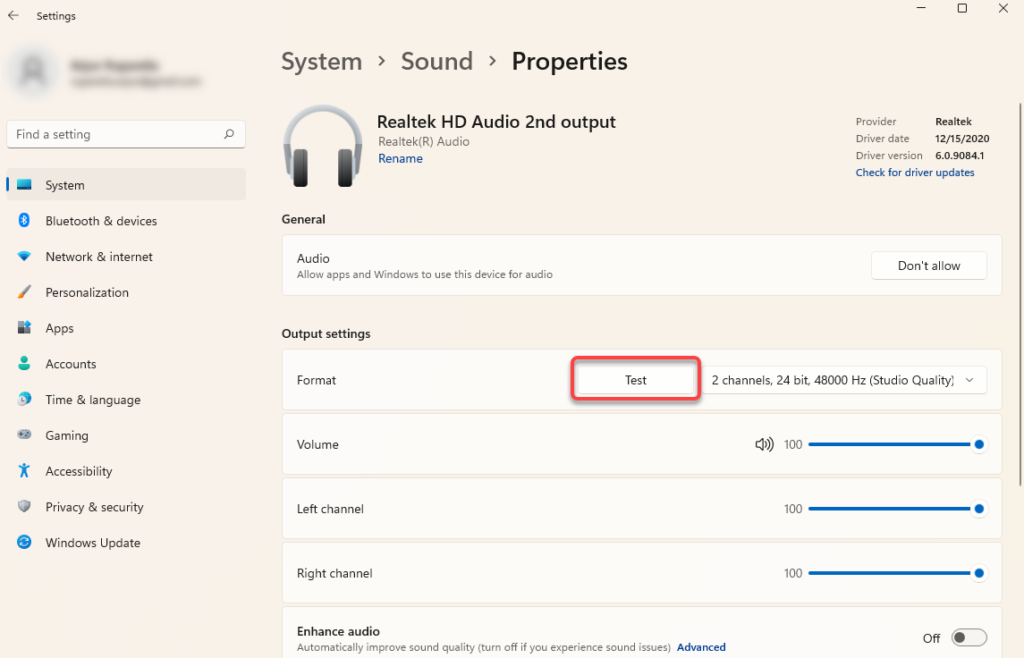Click the Accessibility figure icon
Screen dimensions: 1024x658
click(x=24, y=471)
